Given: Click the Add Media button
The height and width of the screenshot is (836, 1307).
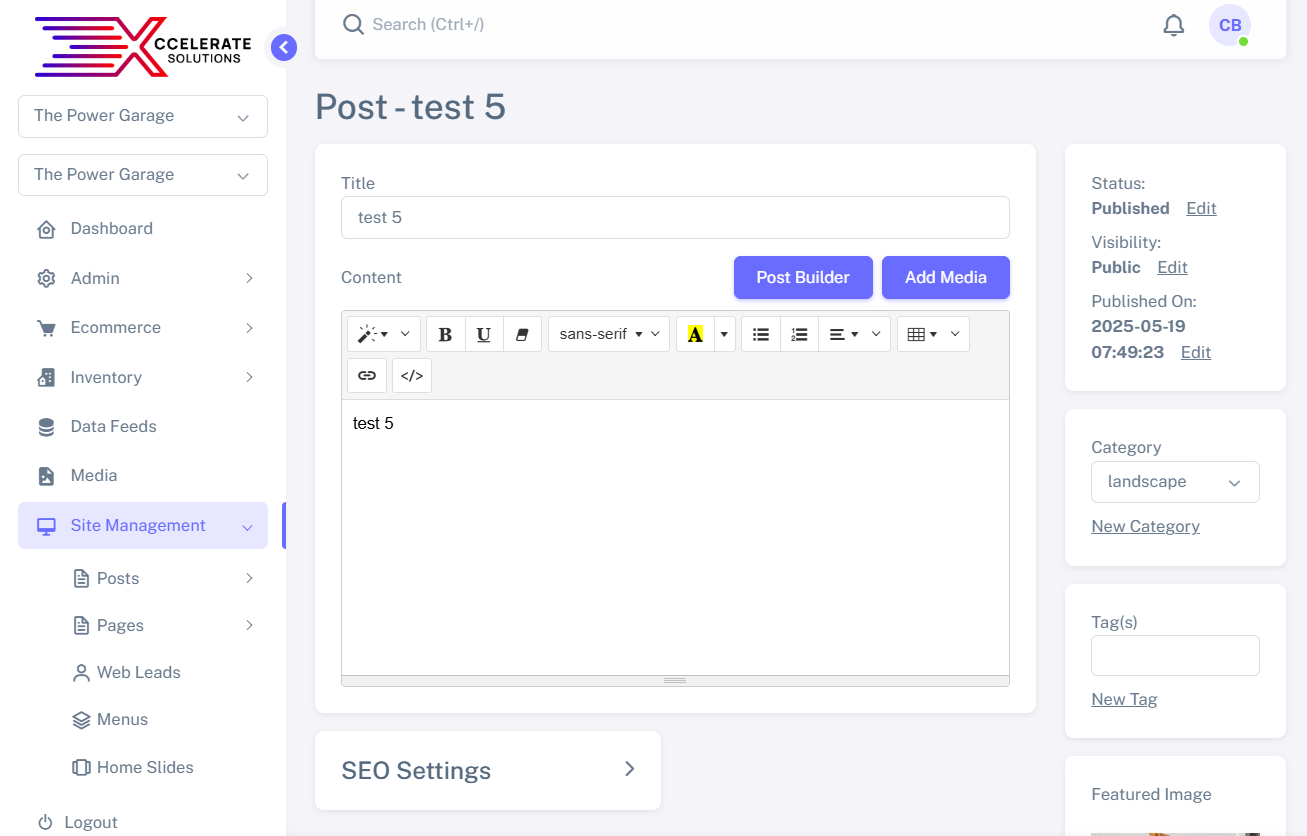Looking at the screenshot, I should 945,278.
